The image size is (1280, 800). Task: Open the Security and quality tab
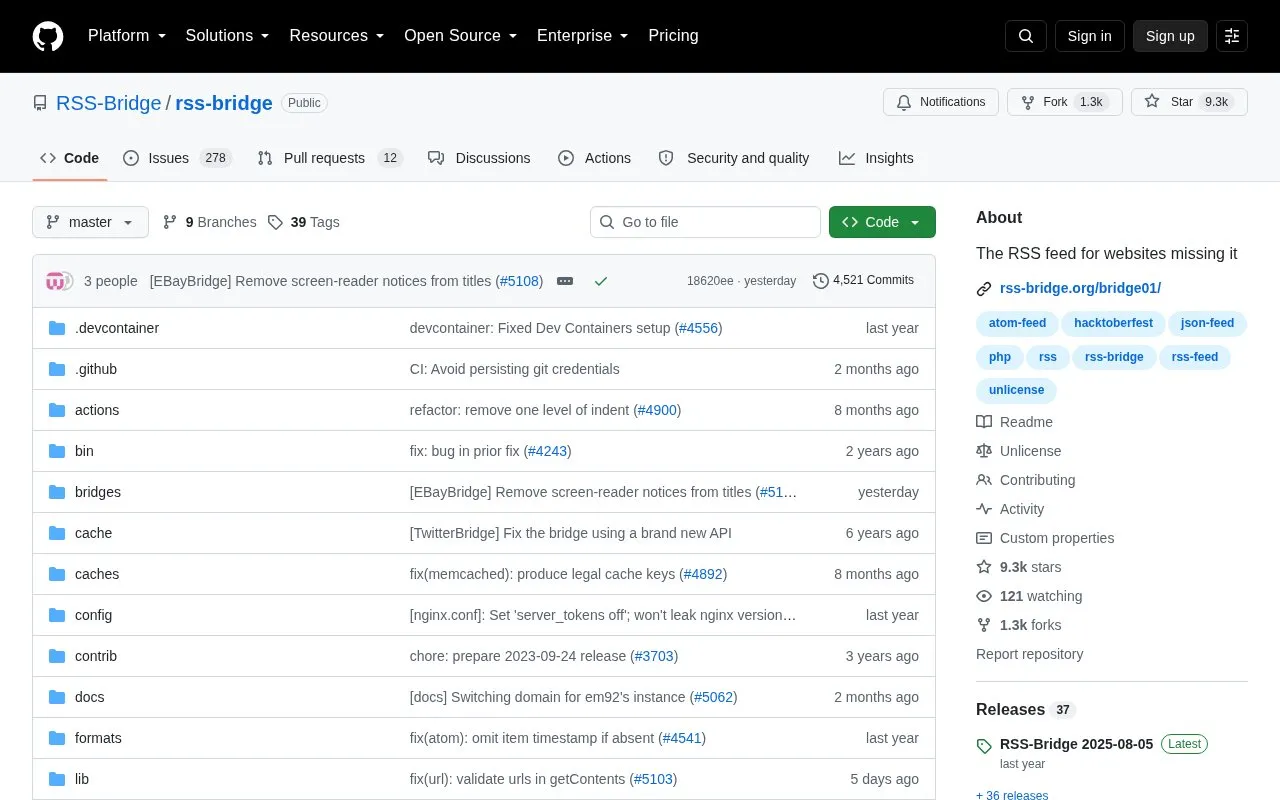734,158
